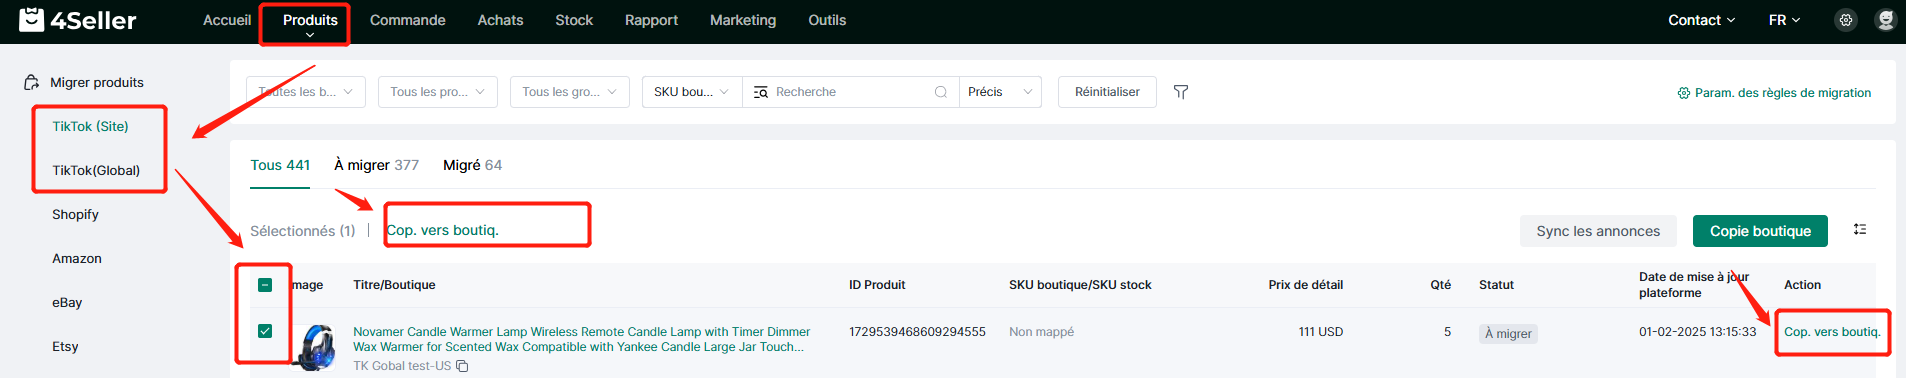The width and height of the screenshot is (1906, 378).
Task: Click the 'Qté' column header
Action: (1440, 285)
